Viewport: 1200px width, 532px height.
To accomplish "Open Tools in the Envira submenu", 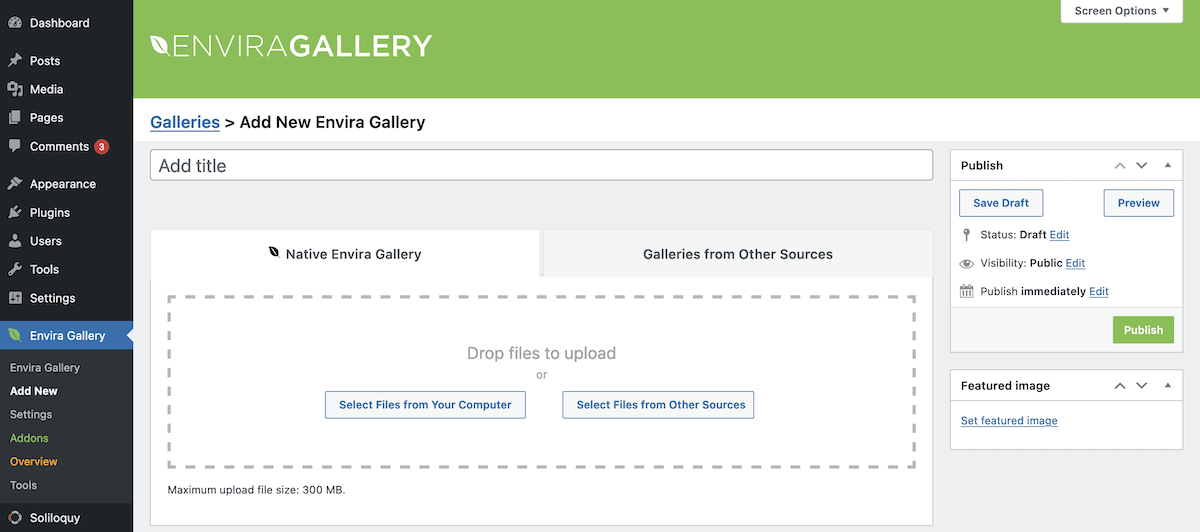I will (23, 485).
